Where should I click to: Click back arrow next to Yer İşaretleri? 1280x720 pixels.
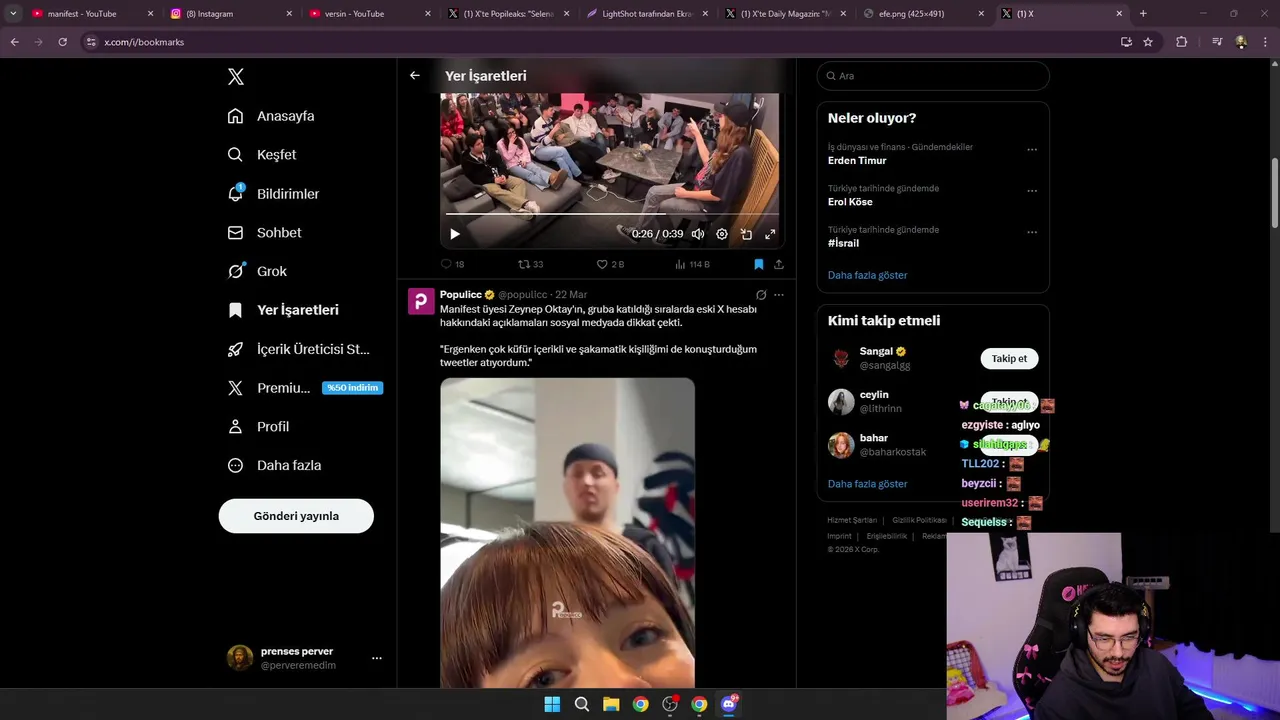[x=414, y=76]
